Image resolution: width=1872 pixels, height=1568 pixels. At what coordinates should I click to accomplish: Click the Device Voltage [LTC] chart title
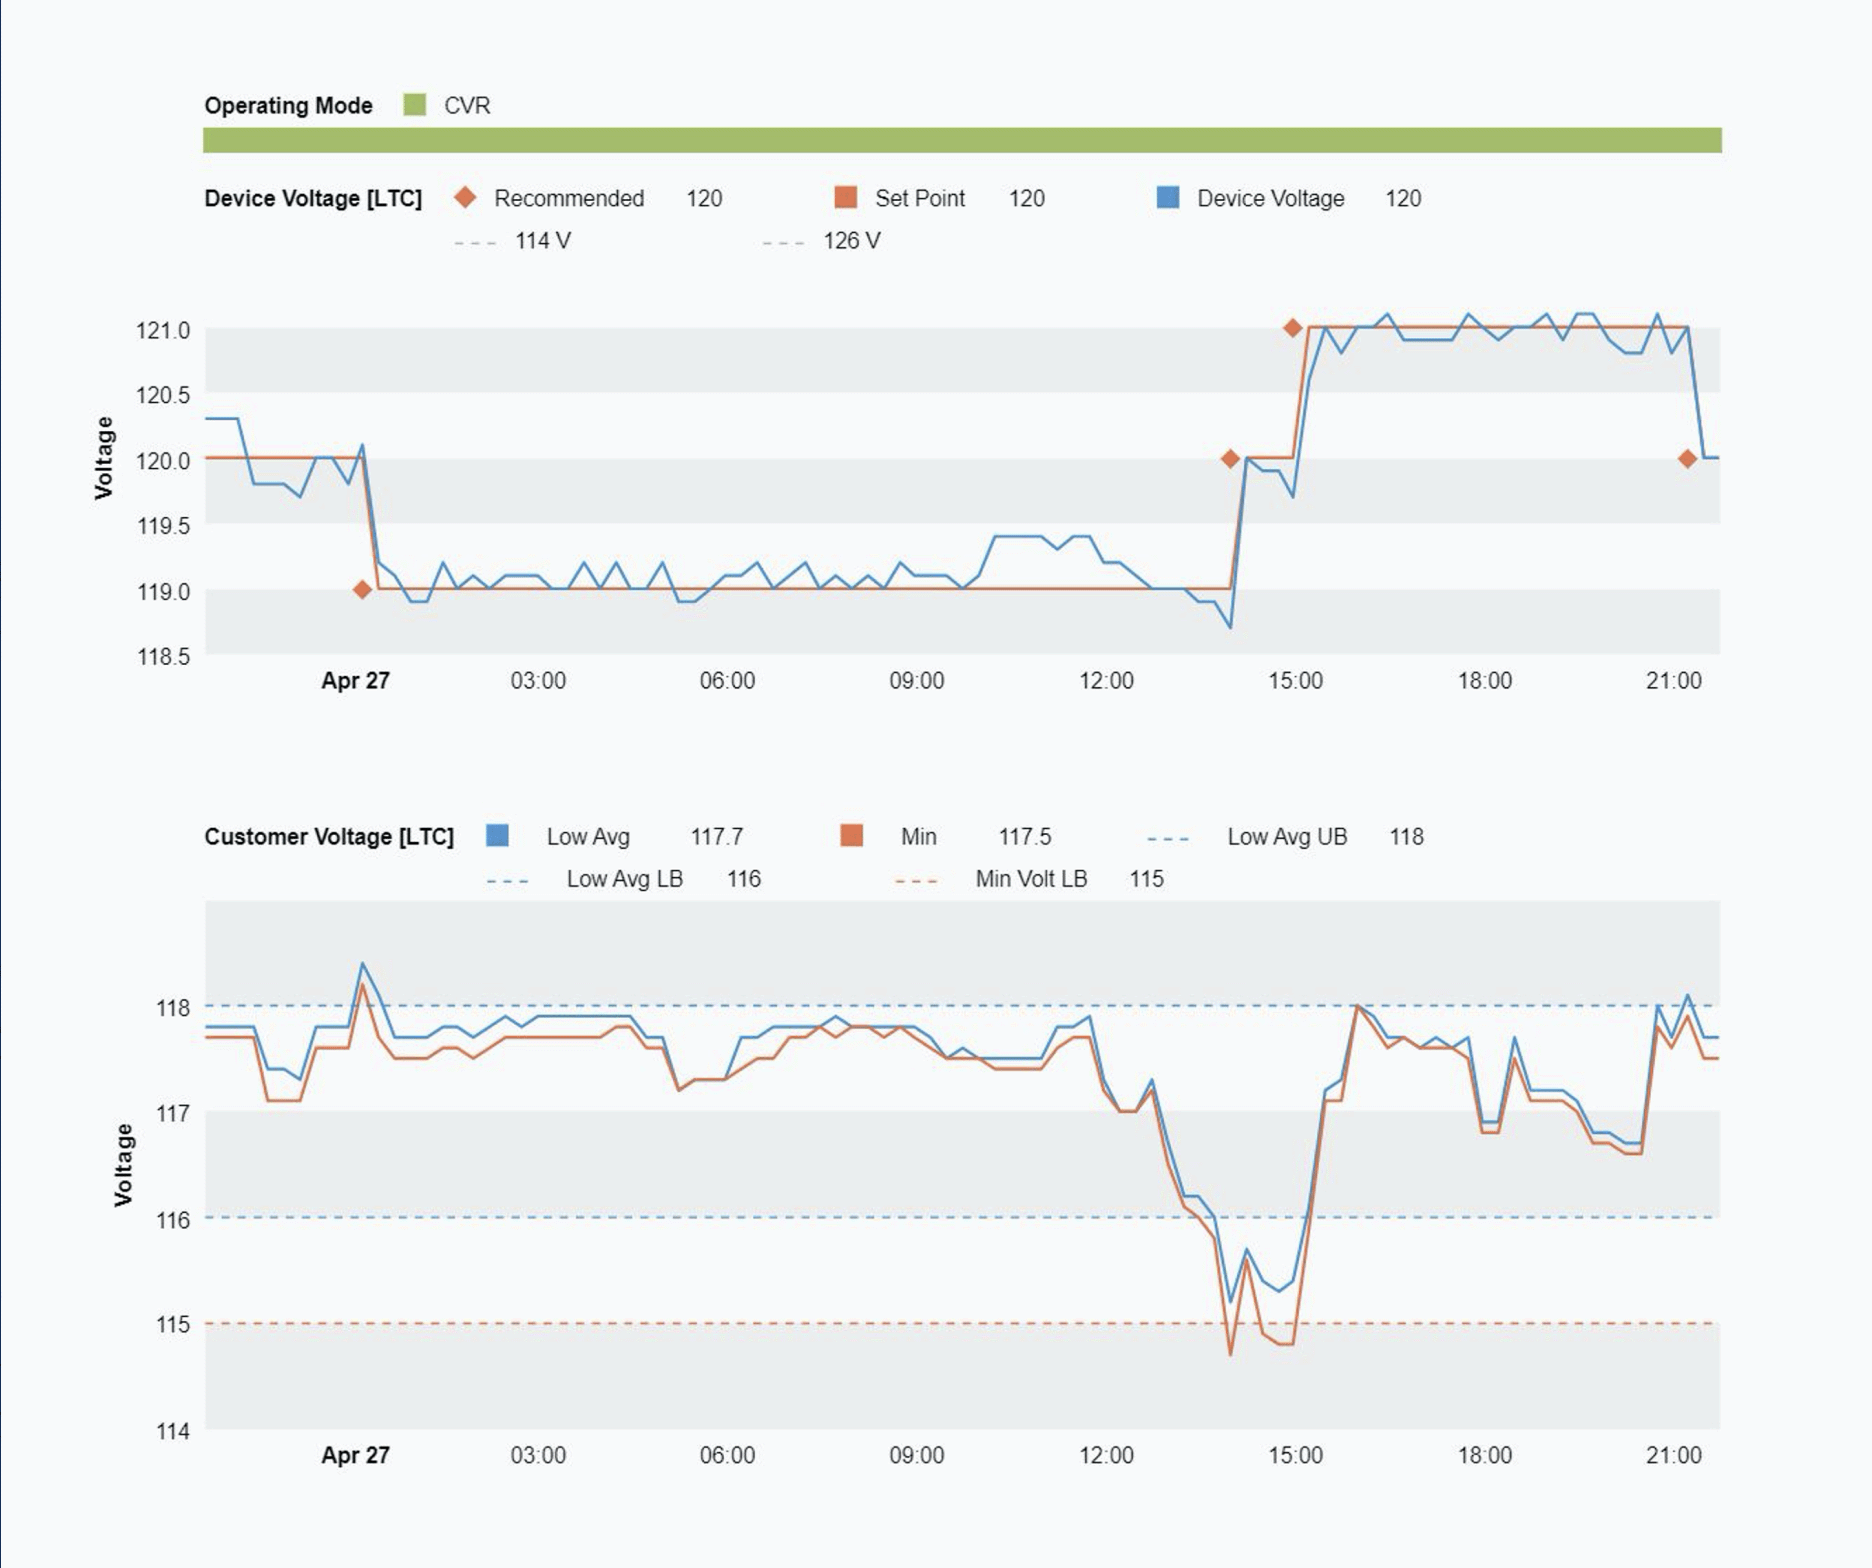(313, 198)
